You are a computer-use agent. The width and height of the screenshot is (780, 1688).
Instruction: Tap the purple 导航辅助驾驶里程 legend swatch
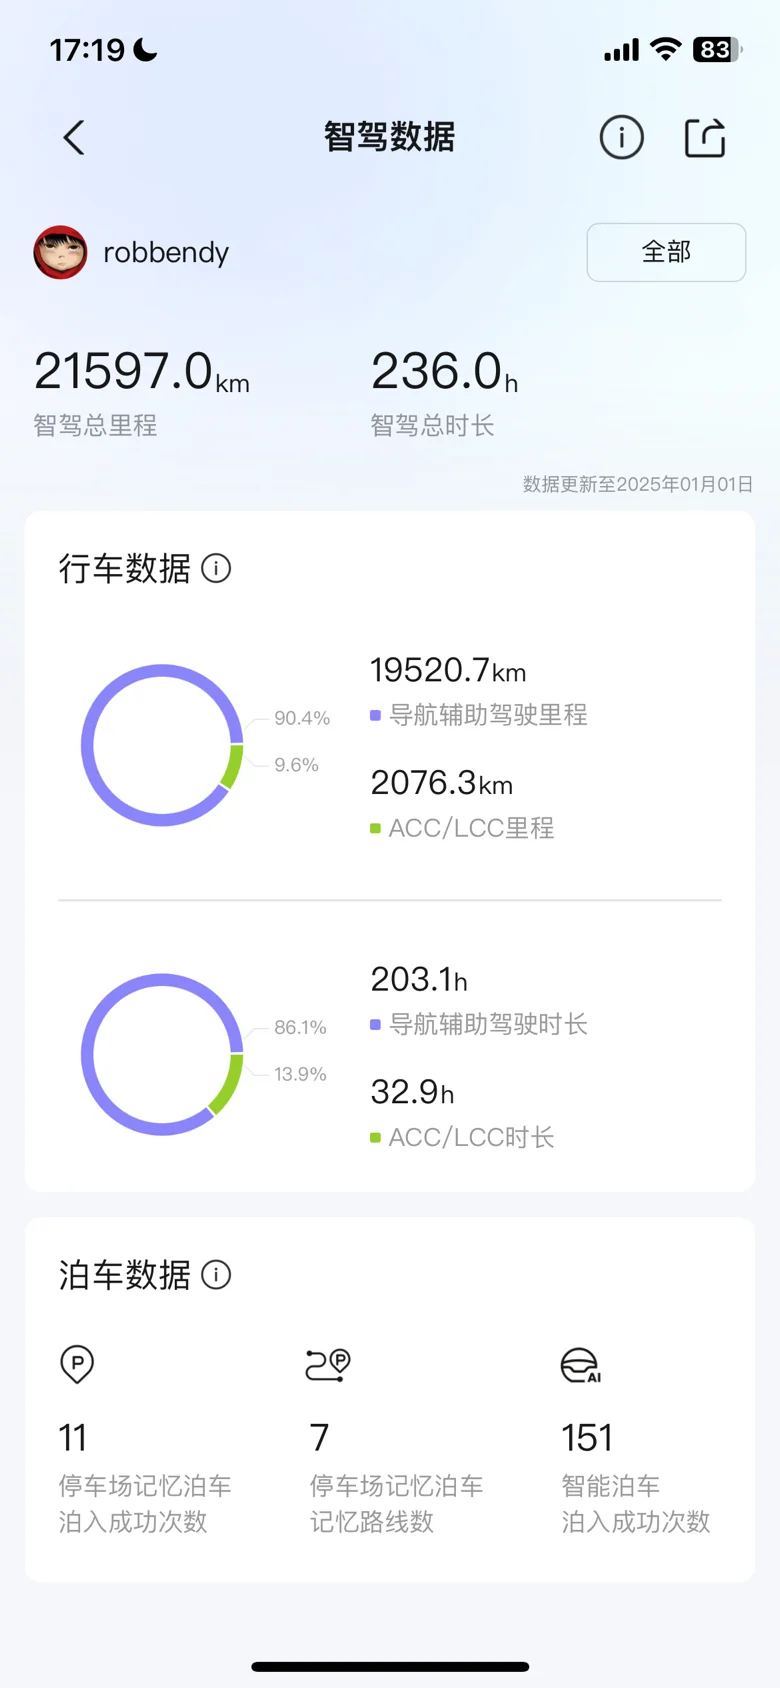pyautogui.click(x=375, y=715)
